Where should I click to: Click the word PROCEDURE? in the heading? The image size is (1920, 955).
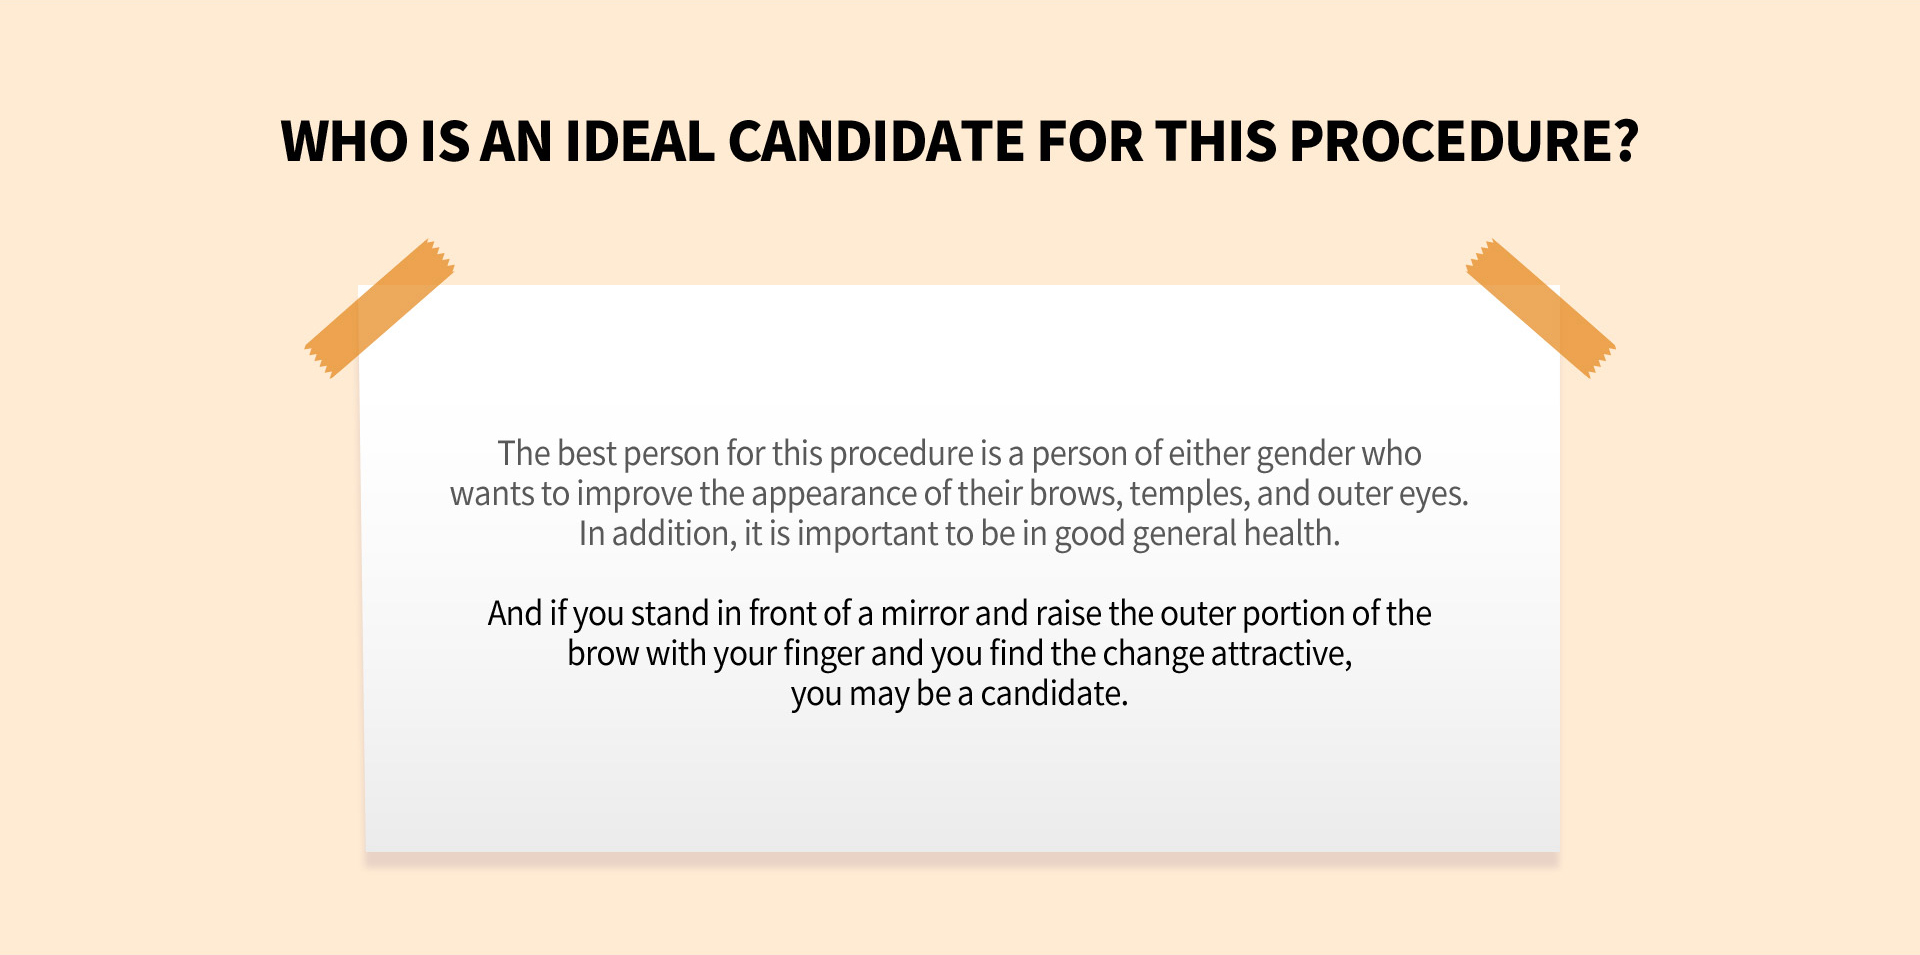click(x=1465, y=141)
